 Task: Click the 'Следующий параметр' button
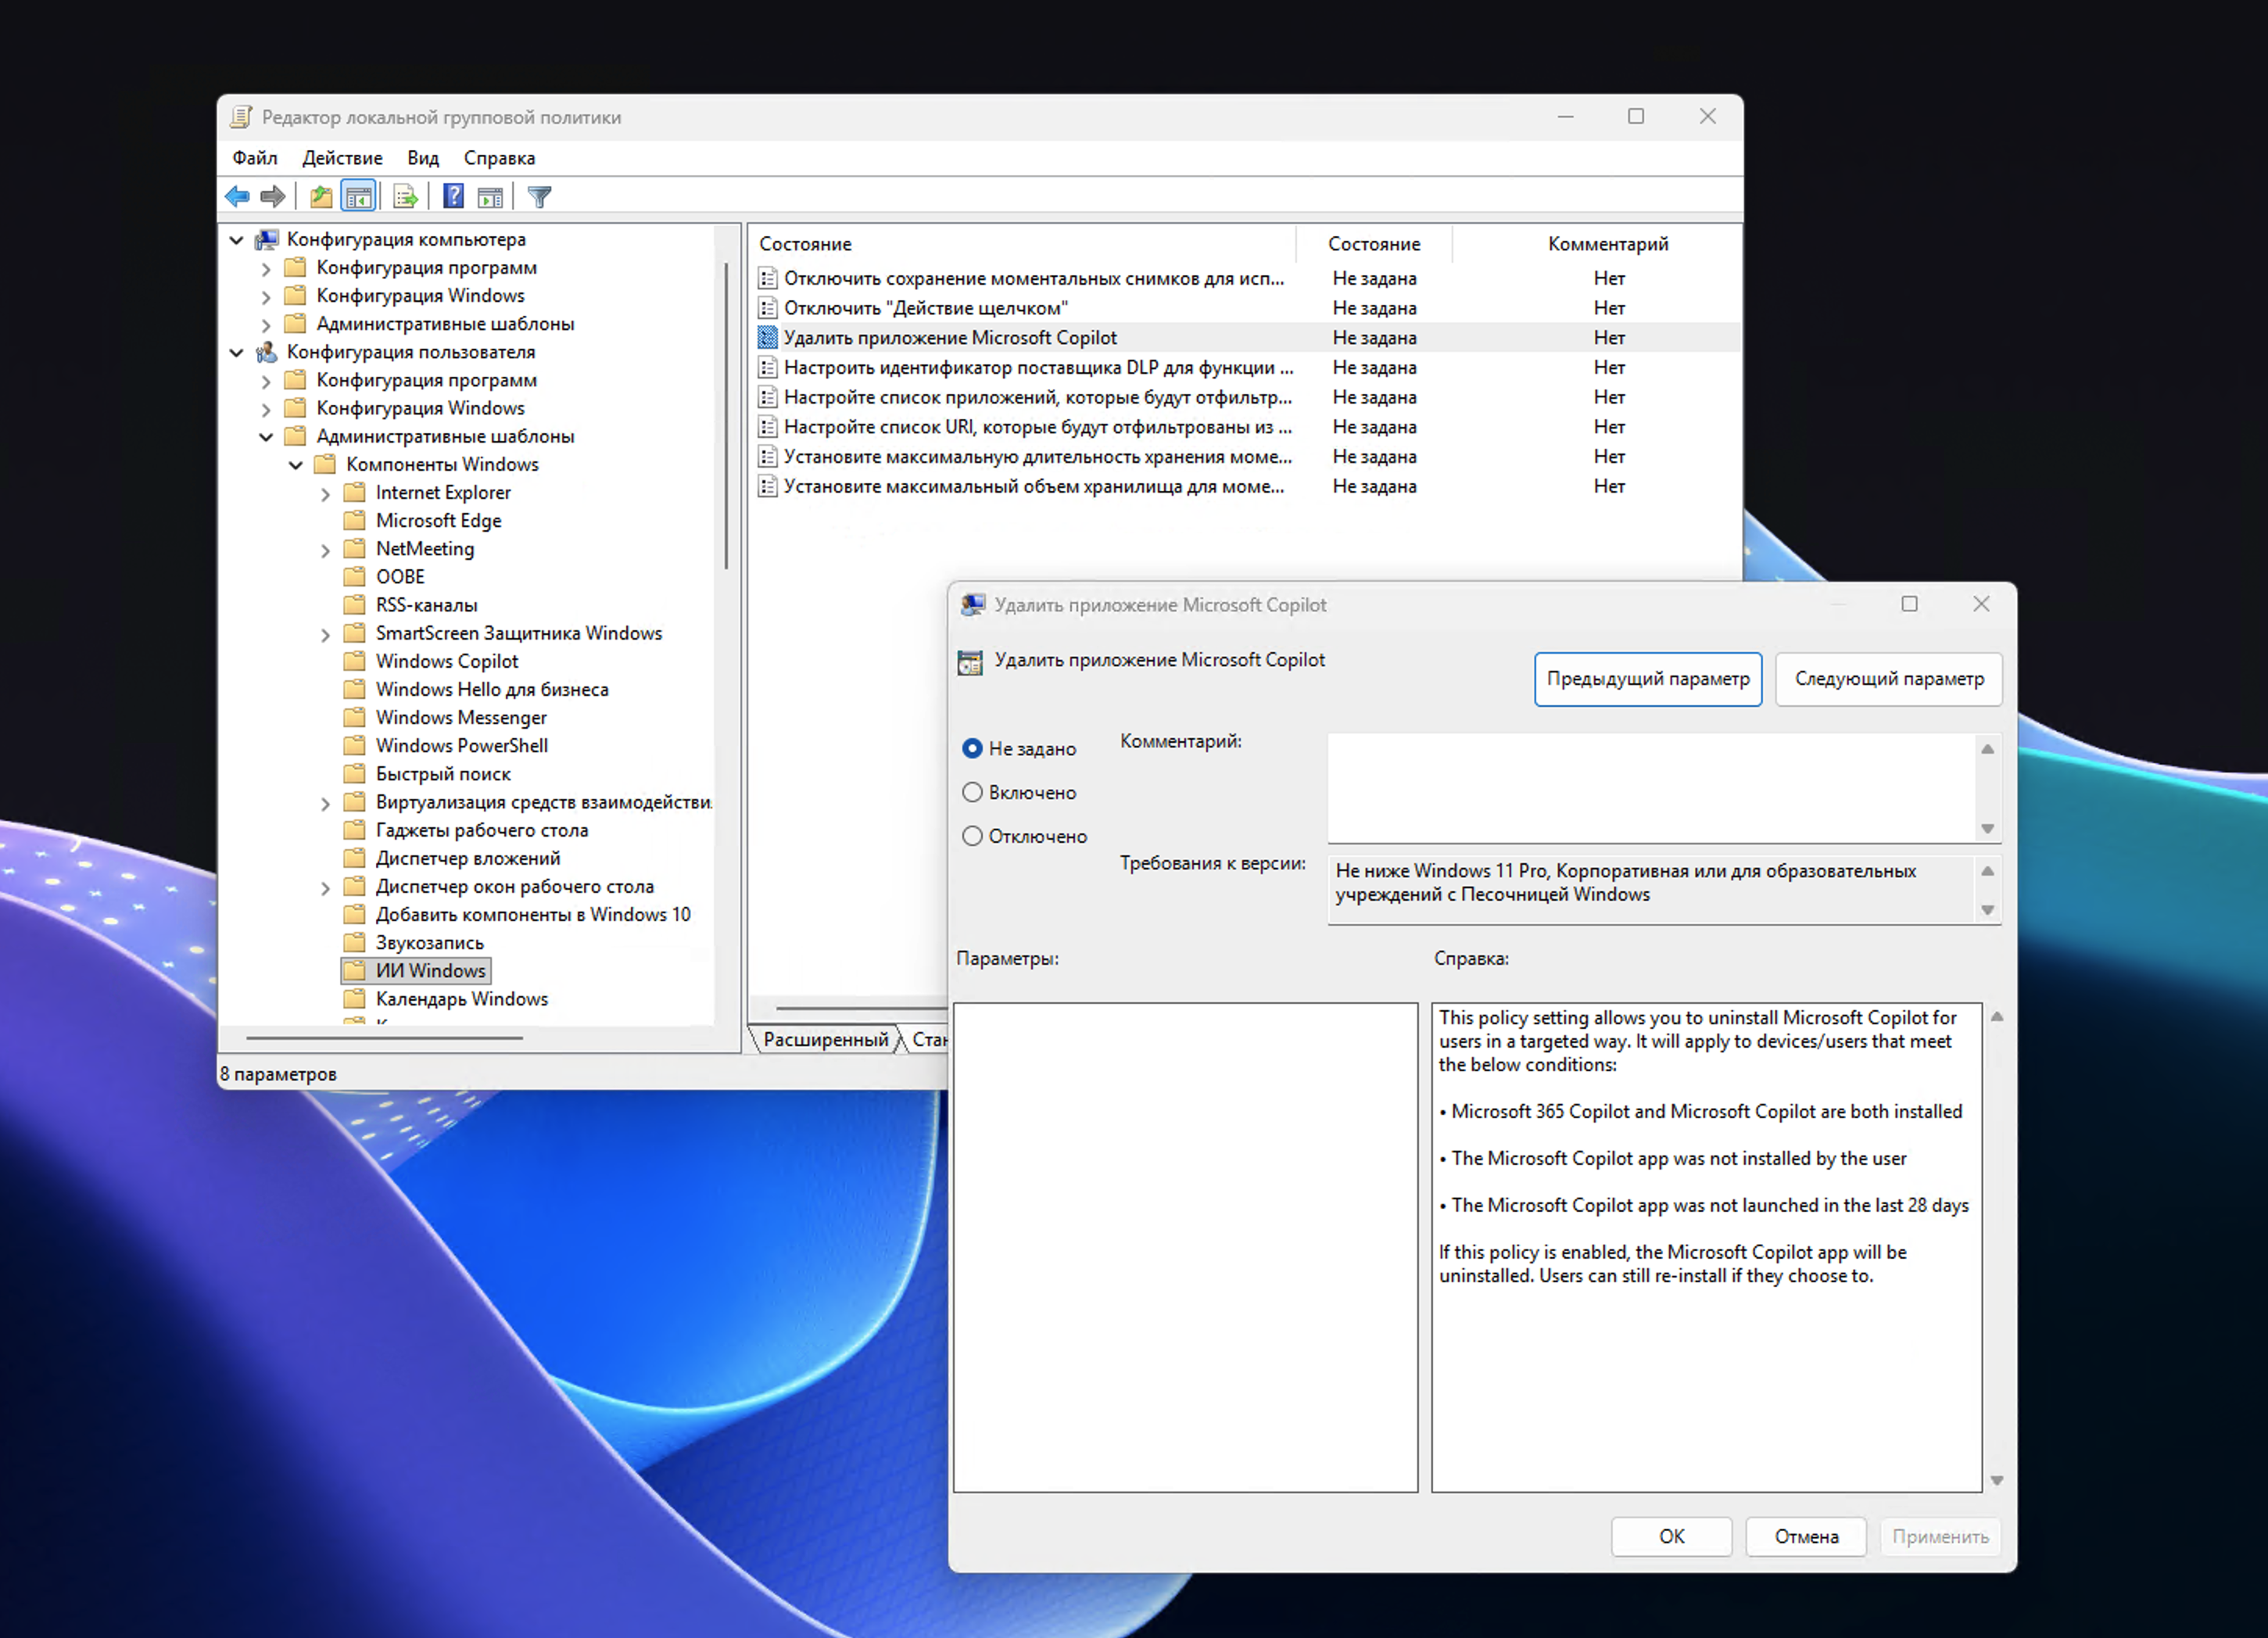tap(1888, 679)
